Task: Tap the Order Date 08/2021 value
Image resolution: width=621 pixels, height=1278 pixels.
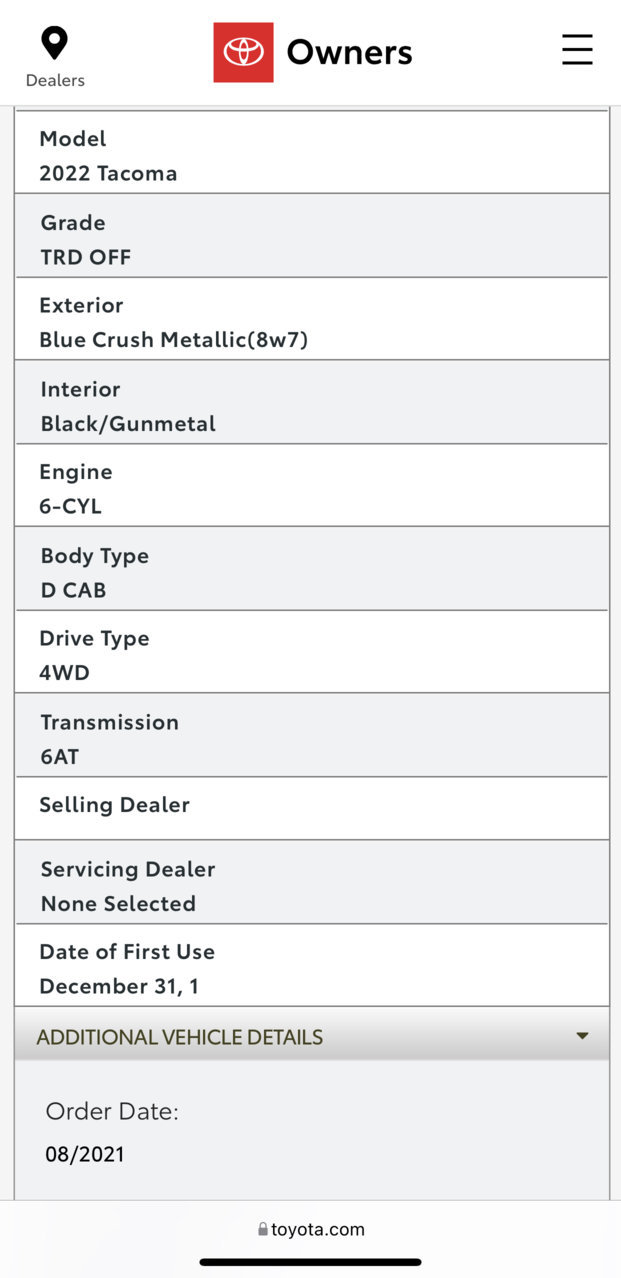Action: 85,1154
